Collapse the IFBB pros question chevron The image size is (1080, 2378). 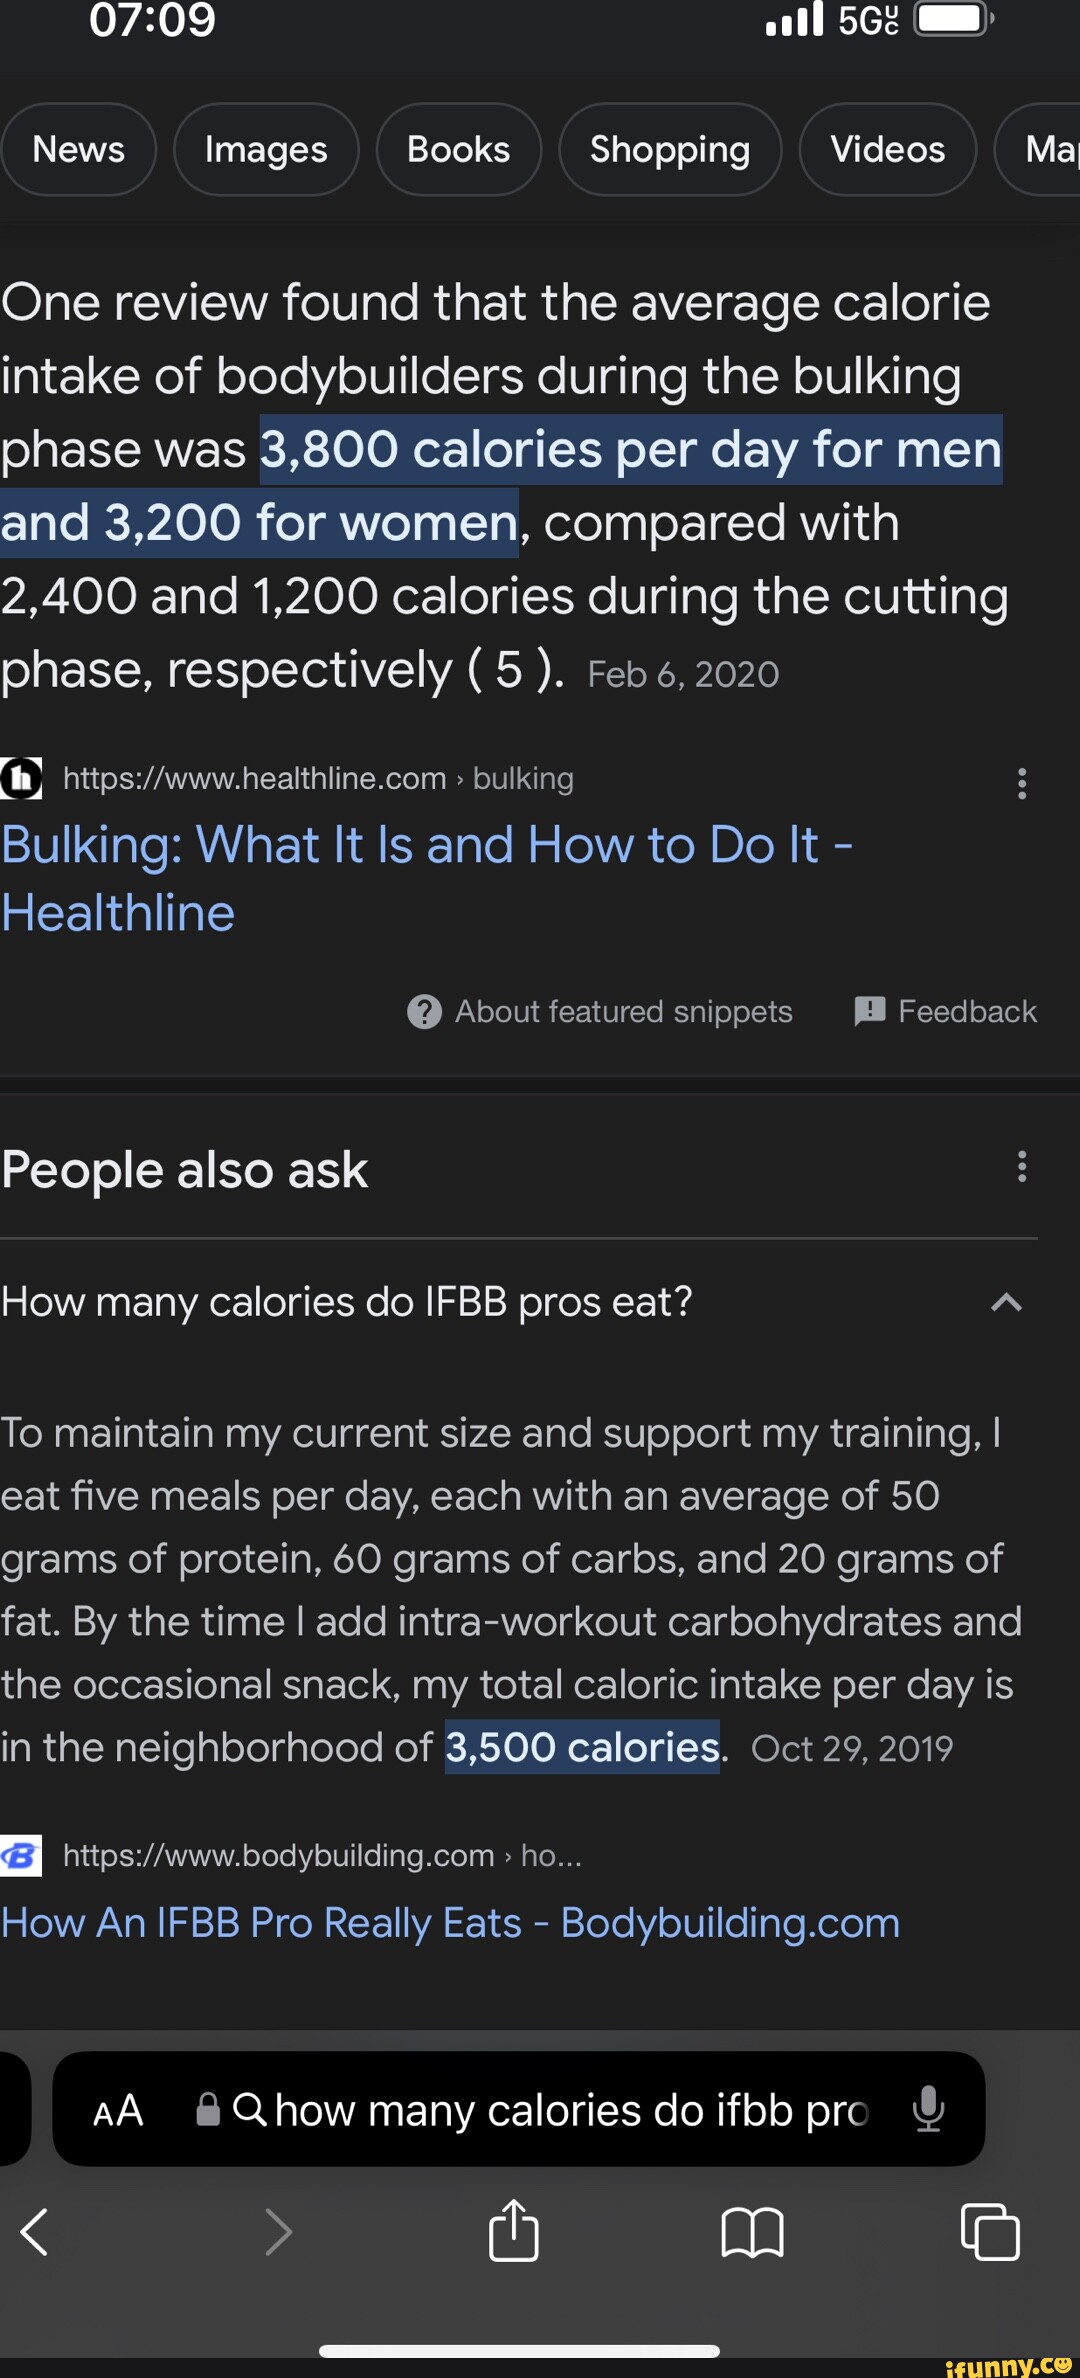coord(1006,1302)
